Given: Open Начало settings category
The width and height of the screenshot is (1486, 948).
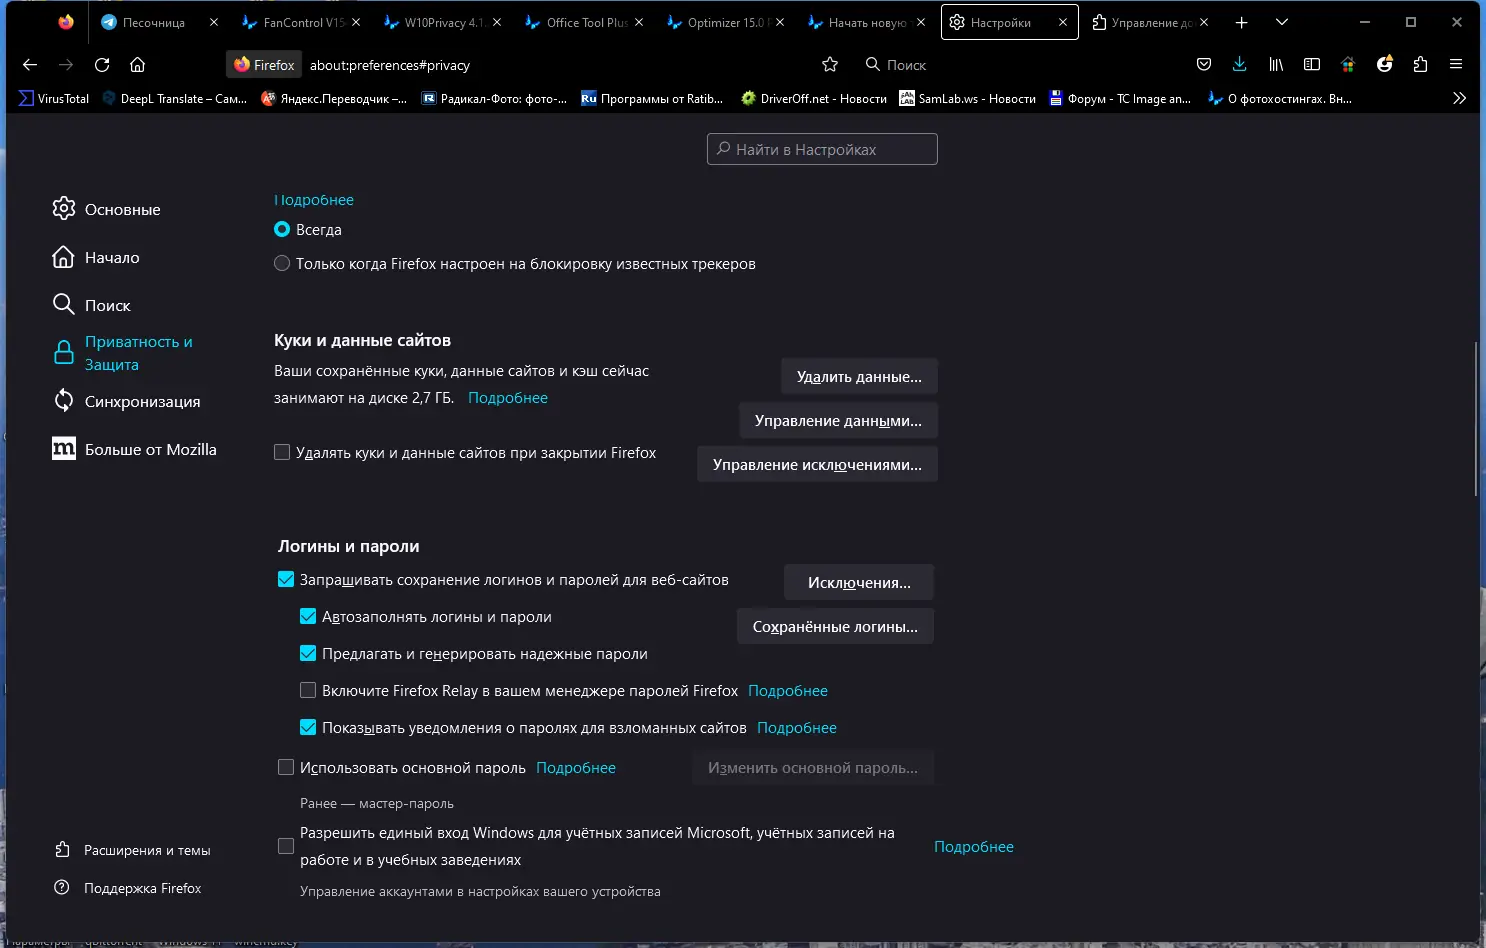Looking at the screenshot, I should click(96, 257).
